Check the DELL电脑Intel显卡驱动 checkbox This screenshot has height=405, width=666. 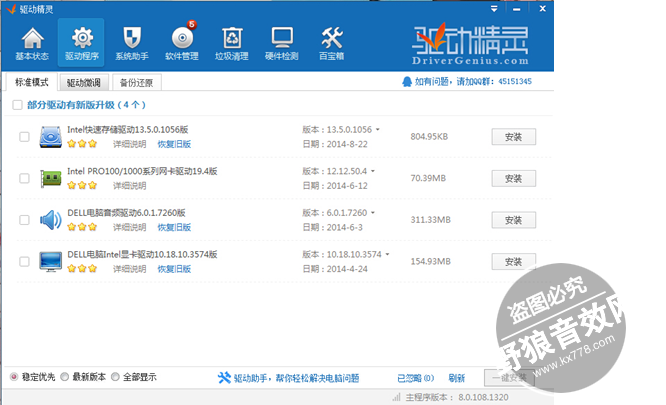pyautogui.click(x=24, y=262)
